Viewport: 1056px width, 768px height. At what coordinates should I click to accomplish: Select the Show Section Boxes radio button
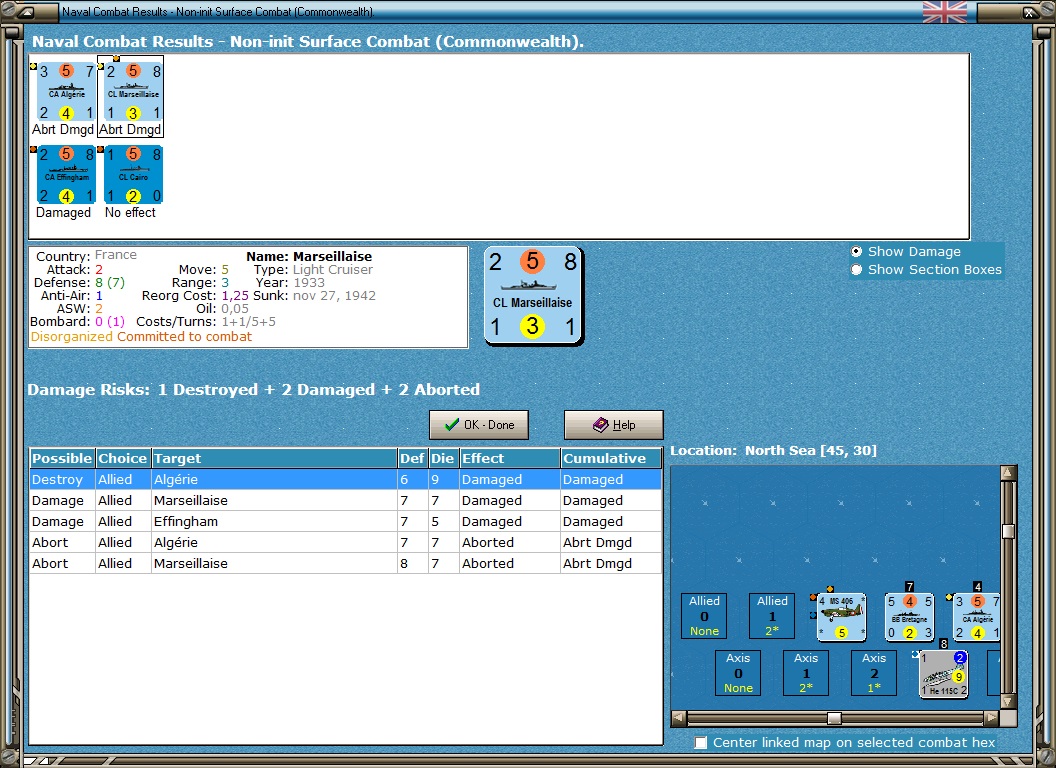click(856, 269)
